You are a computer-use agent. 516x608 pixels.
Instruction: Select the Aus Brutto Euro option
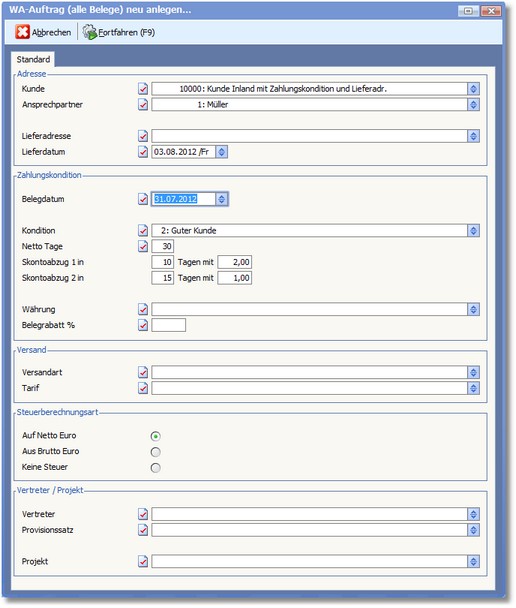(x=155, y=452)
